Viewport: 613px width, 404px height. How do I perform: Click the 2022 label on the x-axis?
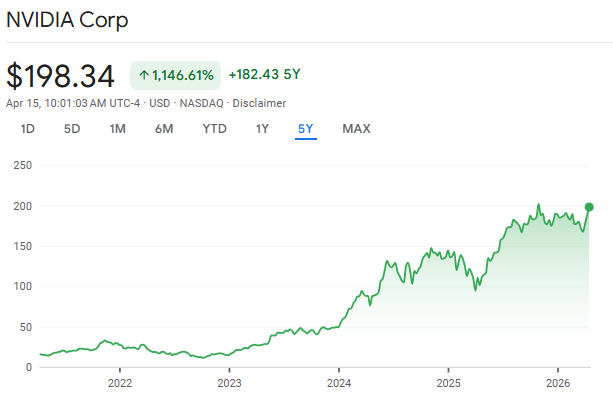click(120, 383)
